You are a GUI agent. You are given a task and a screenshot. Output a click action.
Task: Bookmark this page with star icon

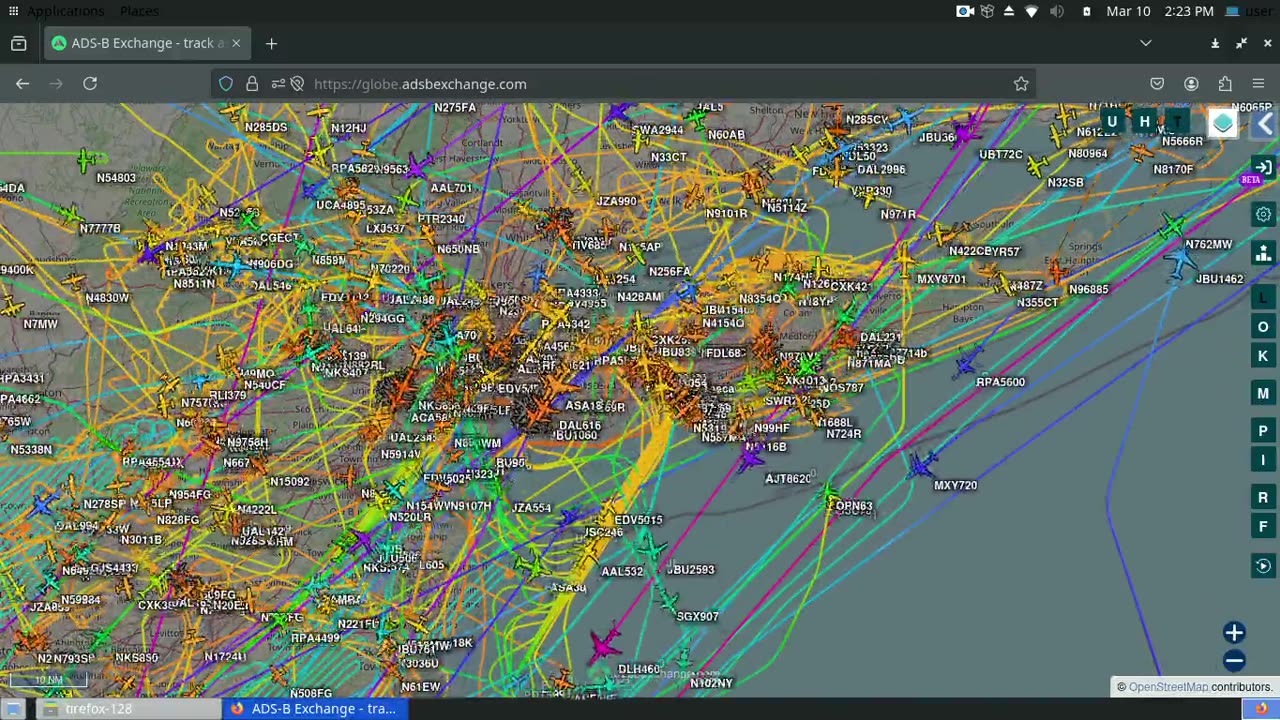tap(1021, 84)
